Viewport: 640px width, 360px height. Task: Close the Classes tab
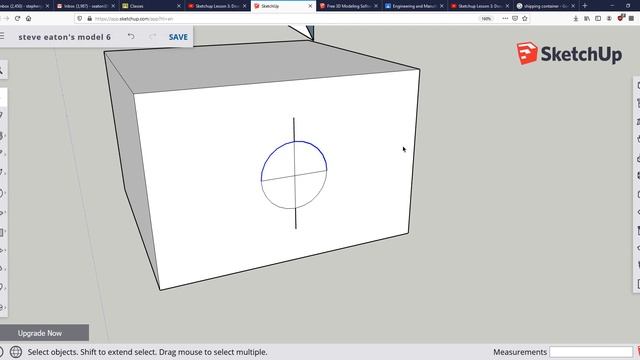tap(179, 6)
